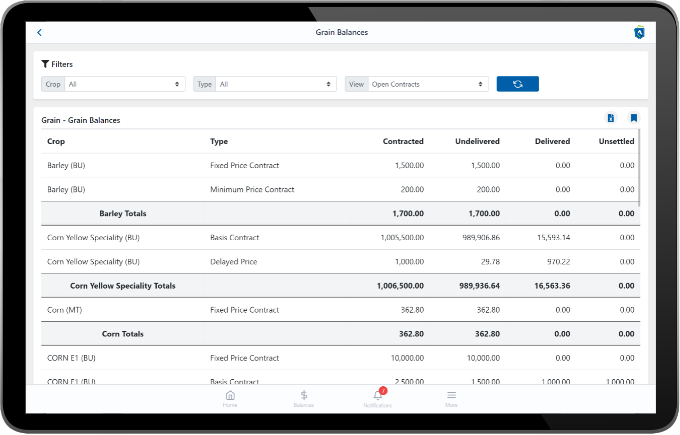Open the Notifications bell
The image size is (680, 435).
pos(378,396)
